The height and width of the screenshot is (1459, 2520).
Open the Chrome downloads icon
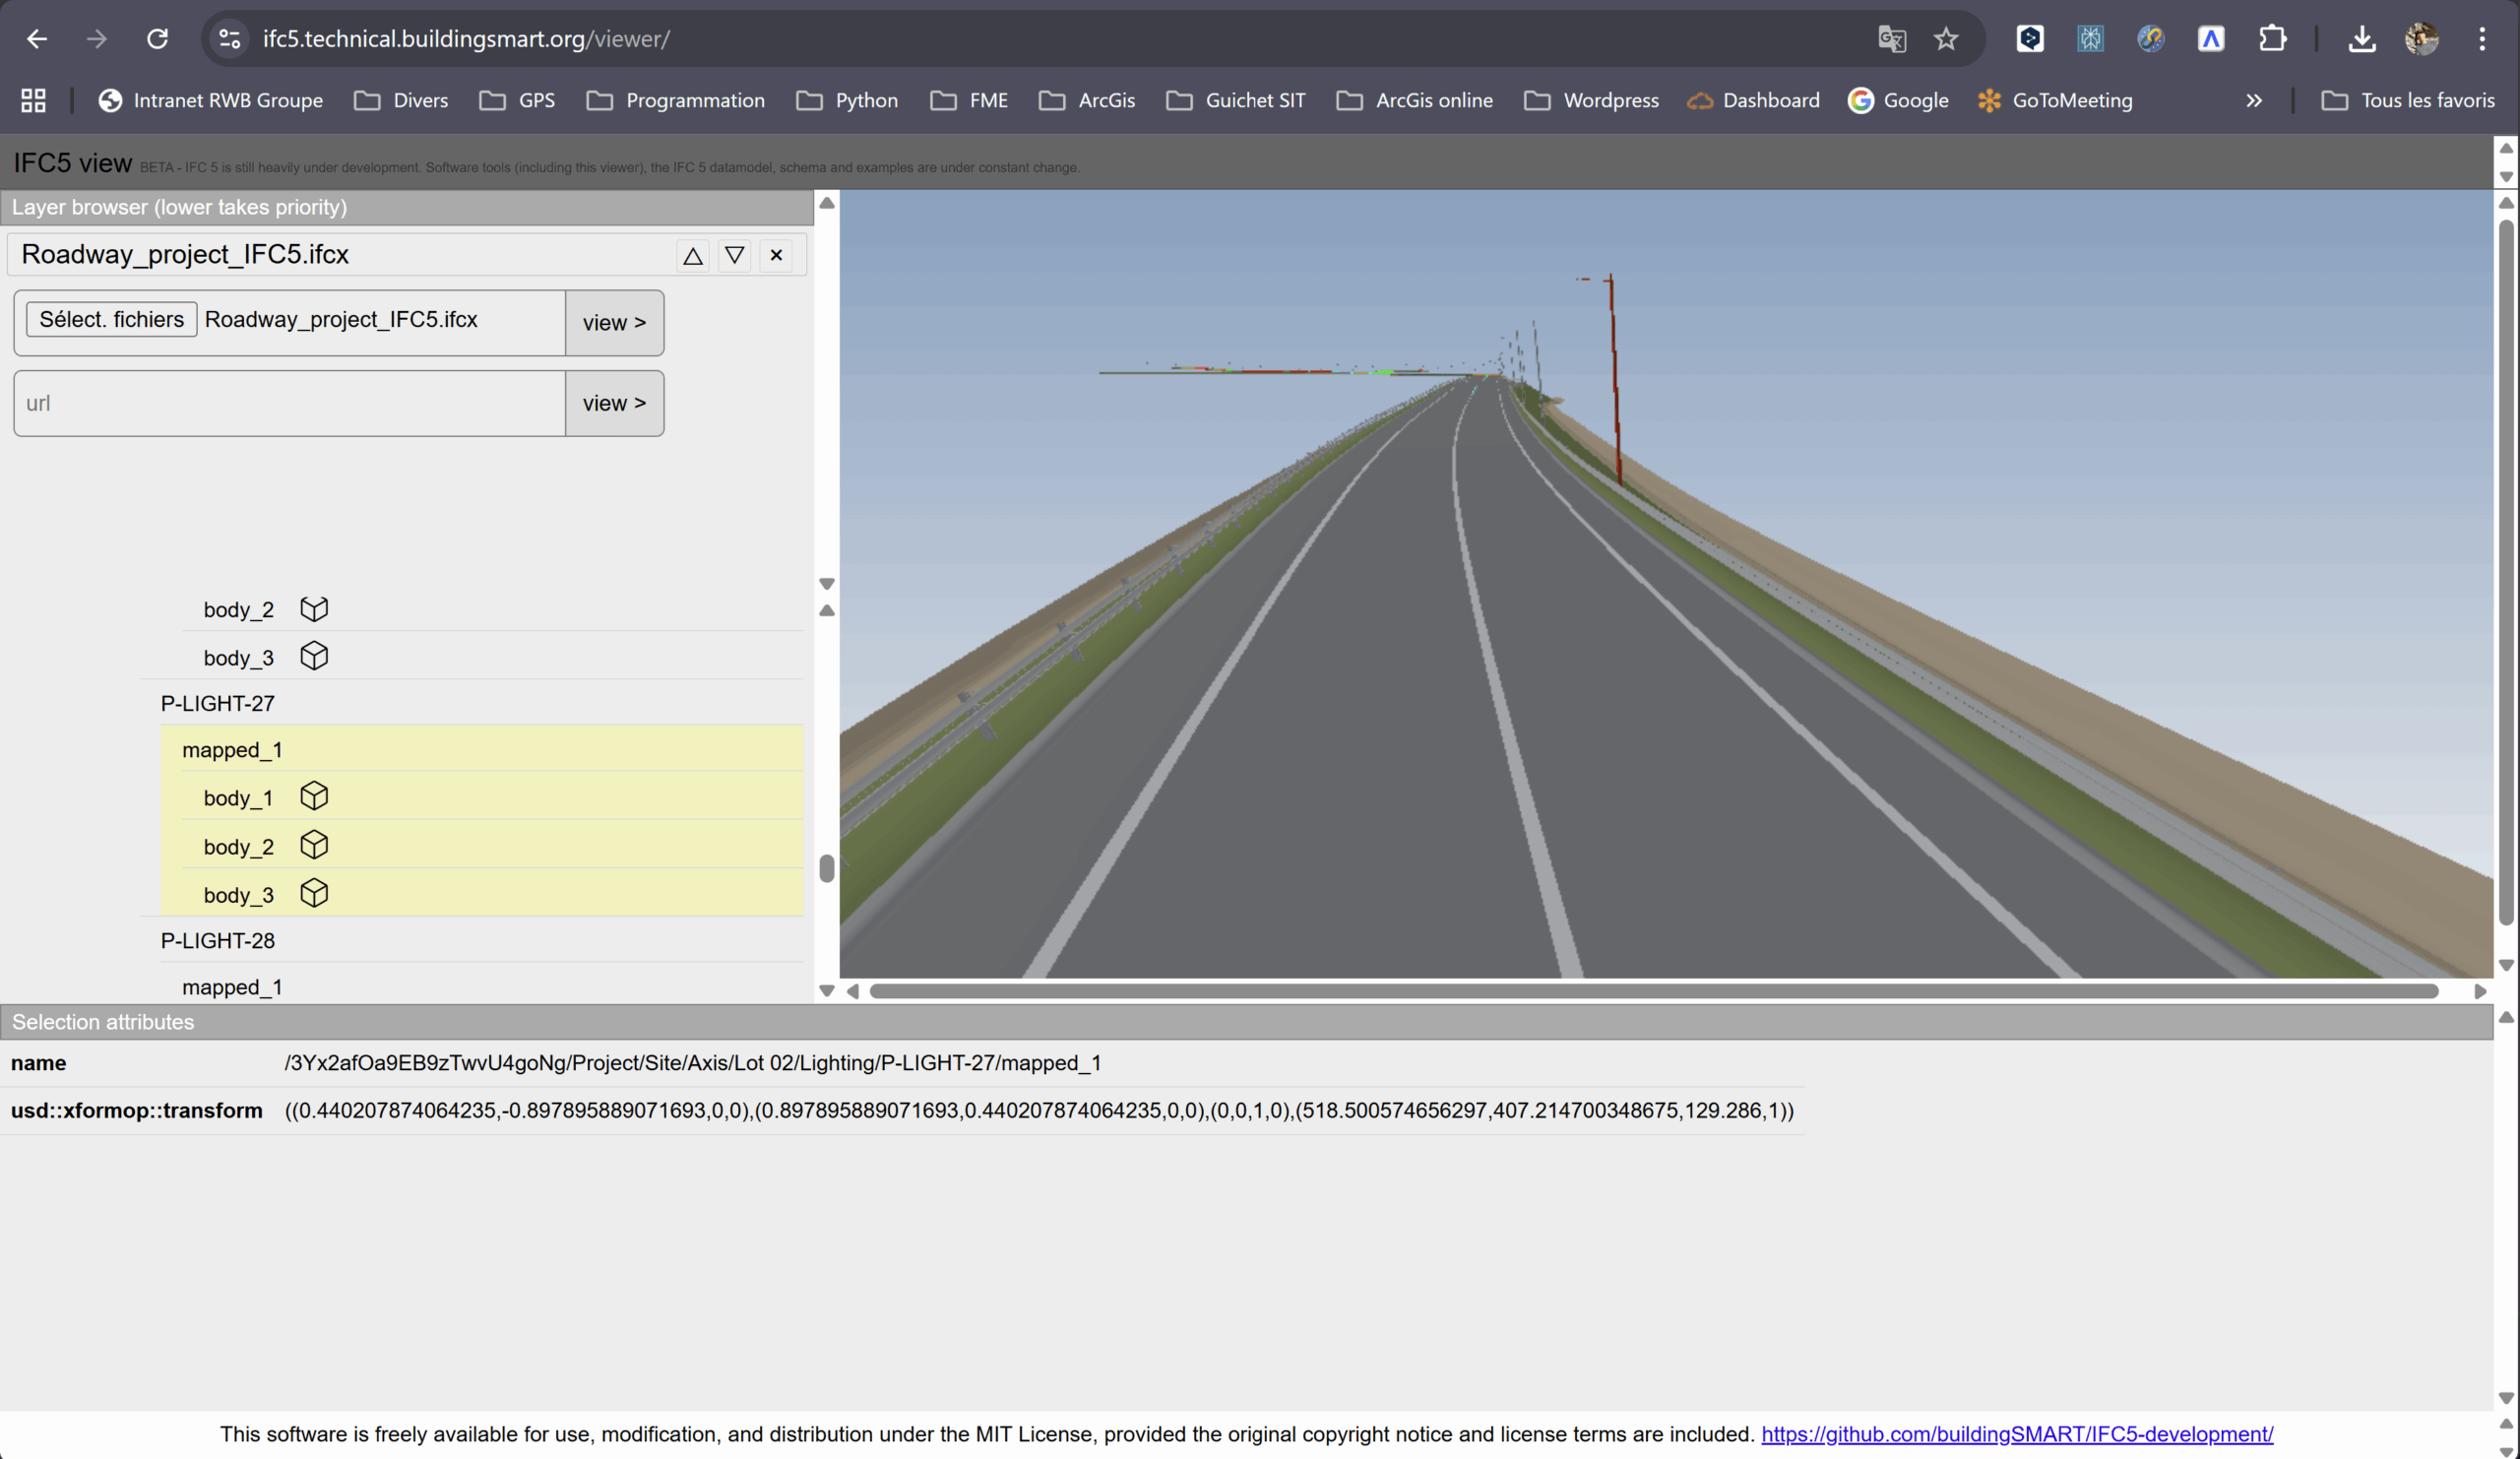pos(2362,39)
